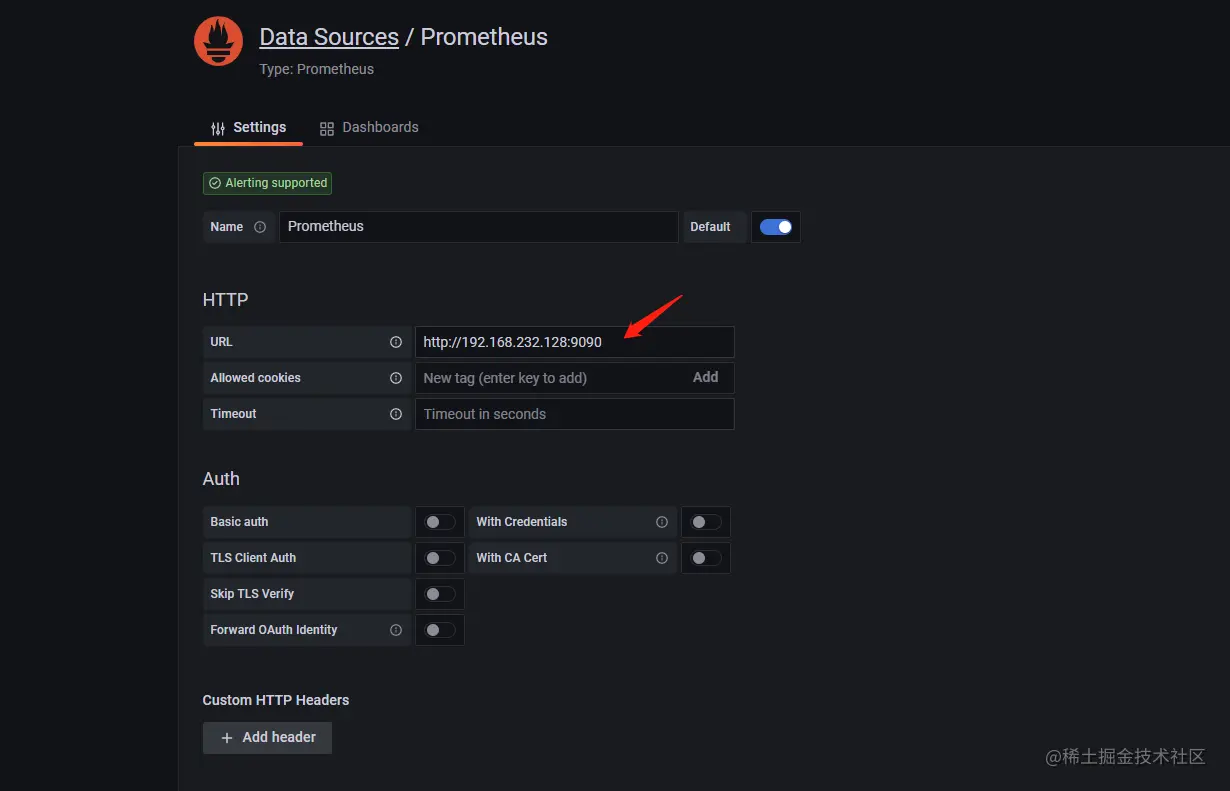Click the With Credentials info icon
This screenshot has width=1230, height=791.
[662, 522]
